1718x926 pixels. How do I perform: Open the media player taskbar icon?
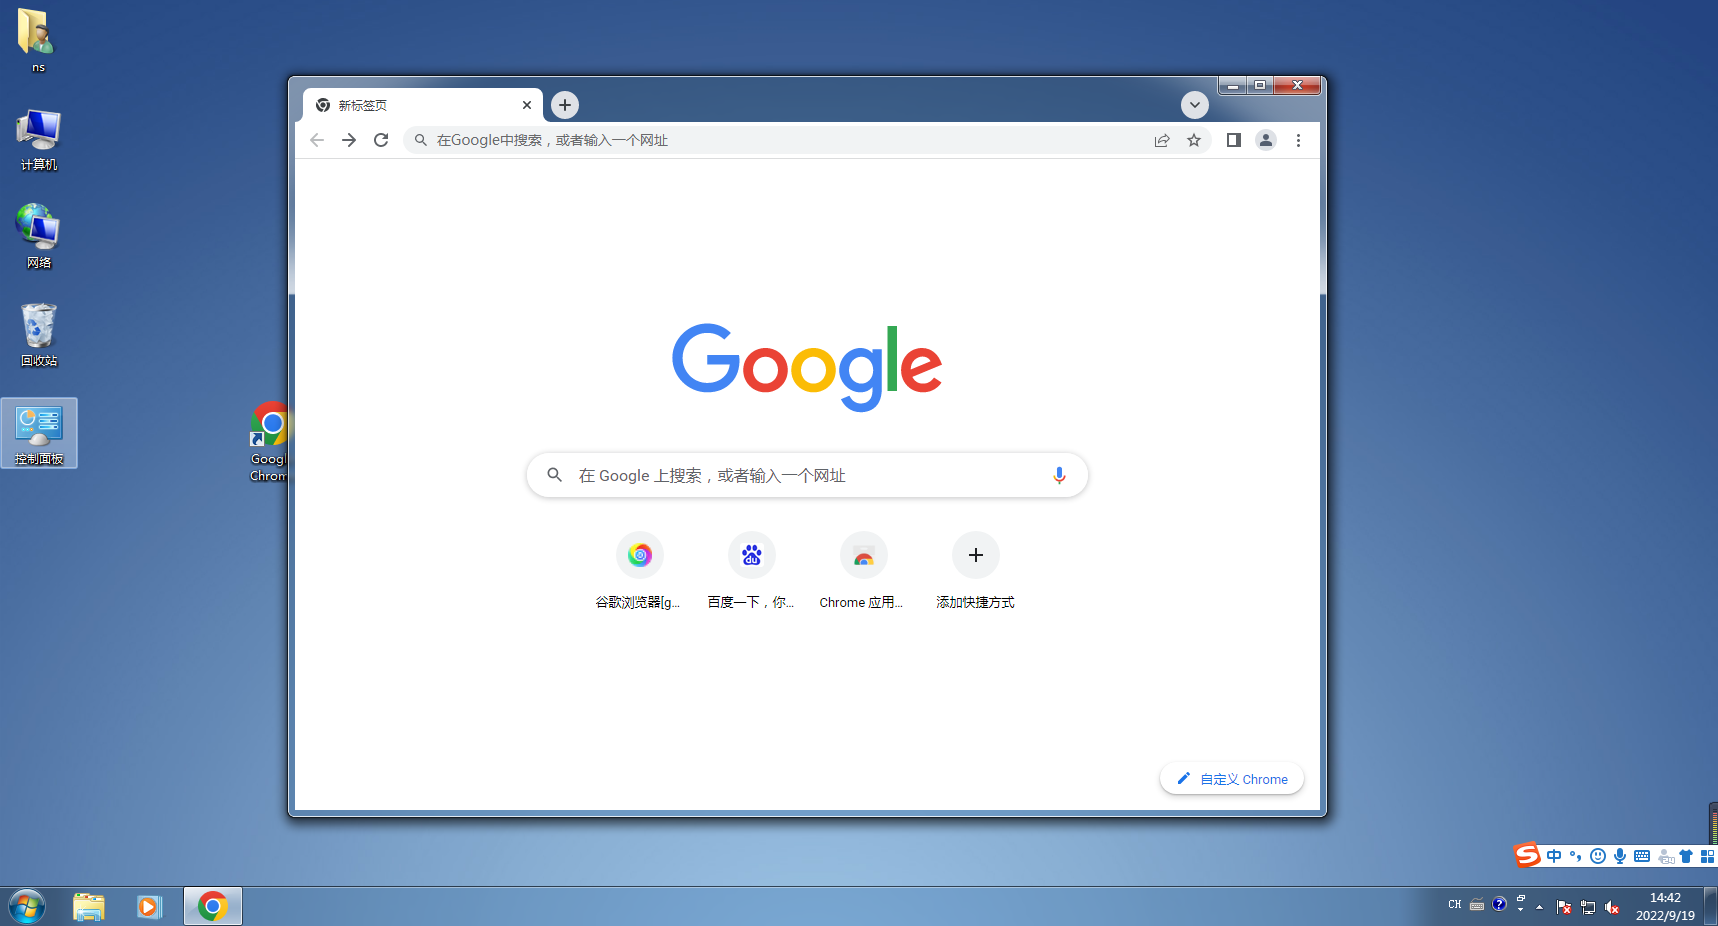tap(150, 907)
